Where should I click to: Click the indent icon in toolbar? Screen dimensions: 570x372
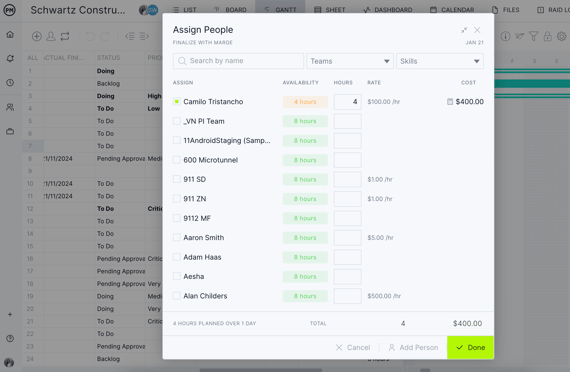tap(144, 36)
